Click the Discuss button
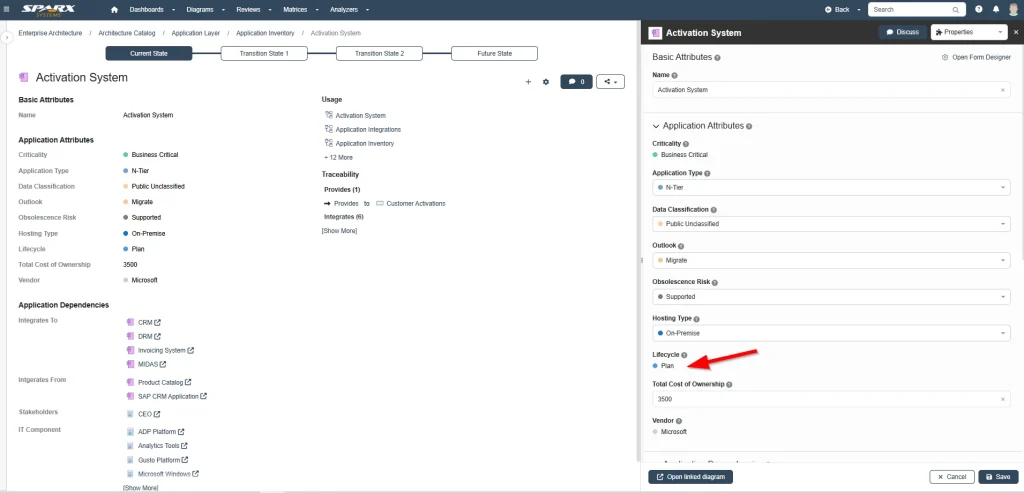 (903, 32)
